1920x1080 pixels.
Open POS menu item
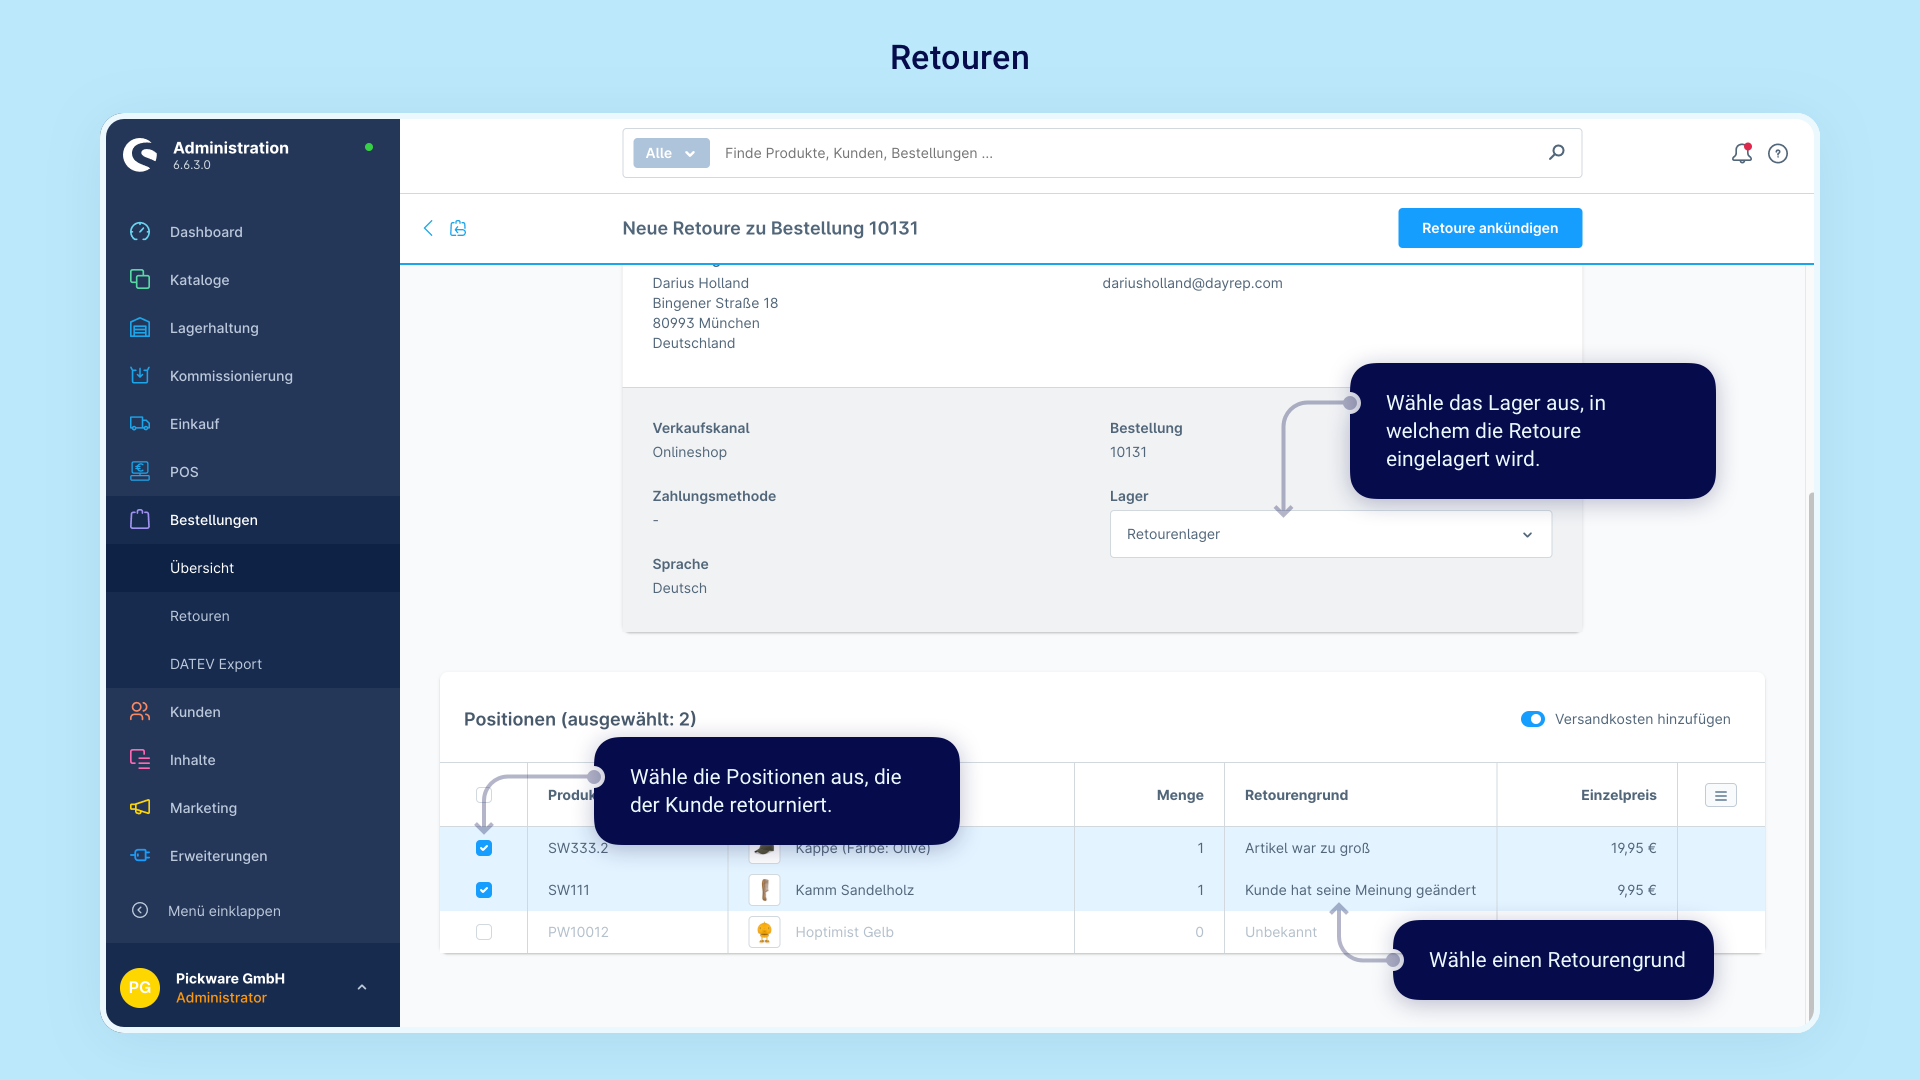pos(184,472)
